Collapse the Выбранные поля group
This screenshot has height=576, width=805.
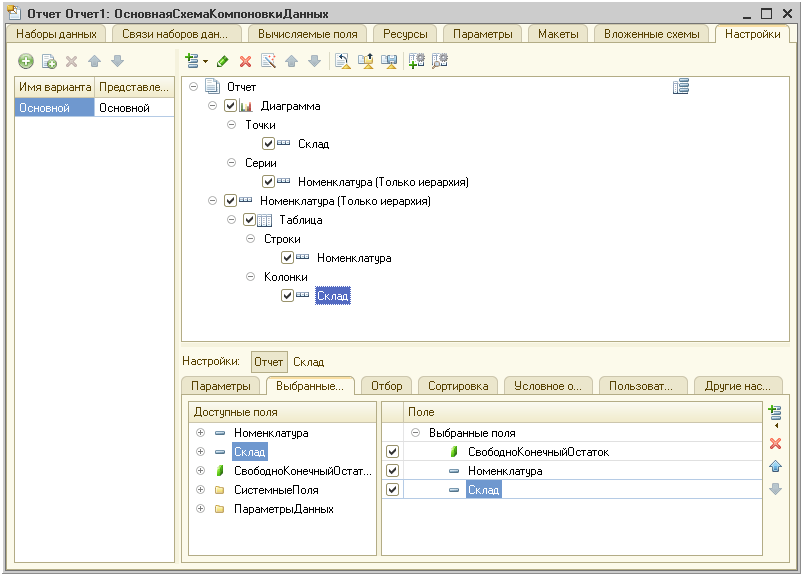pyautogui.click(x=415, y=433)
